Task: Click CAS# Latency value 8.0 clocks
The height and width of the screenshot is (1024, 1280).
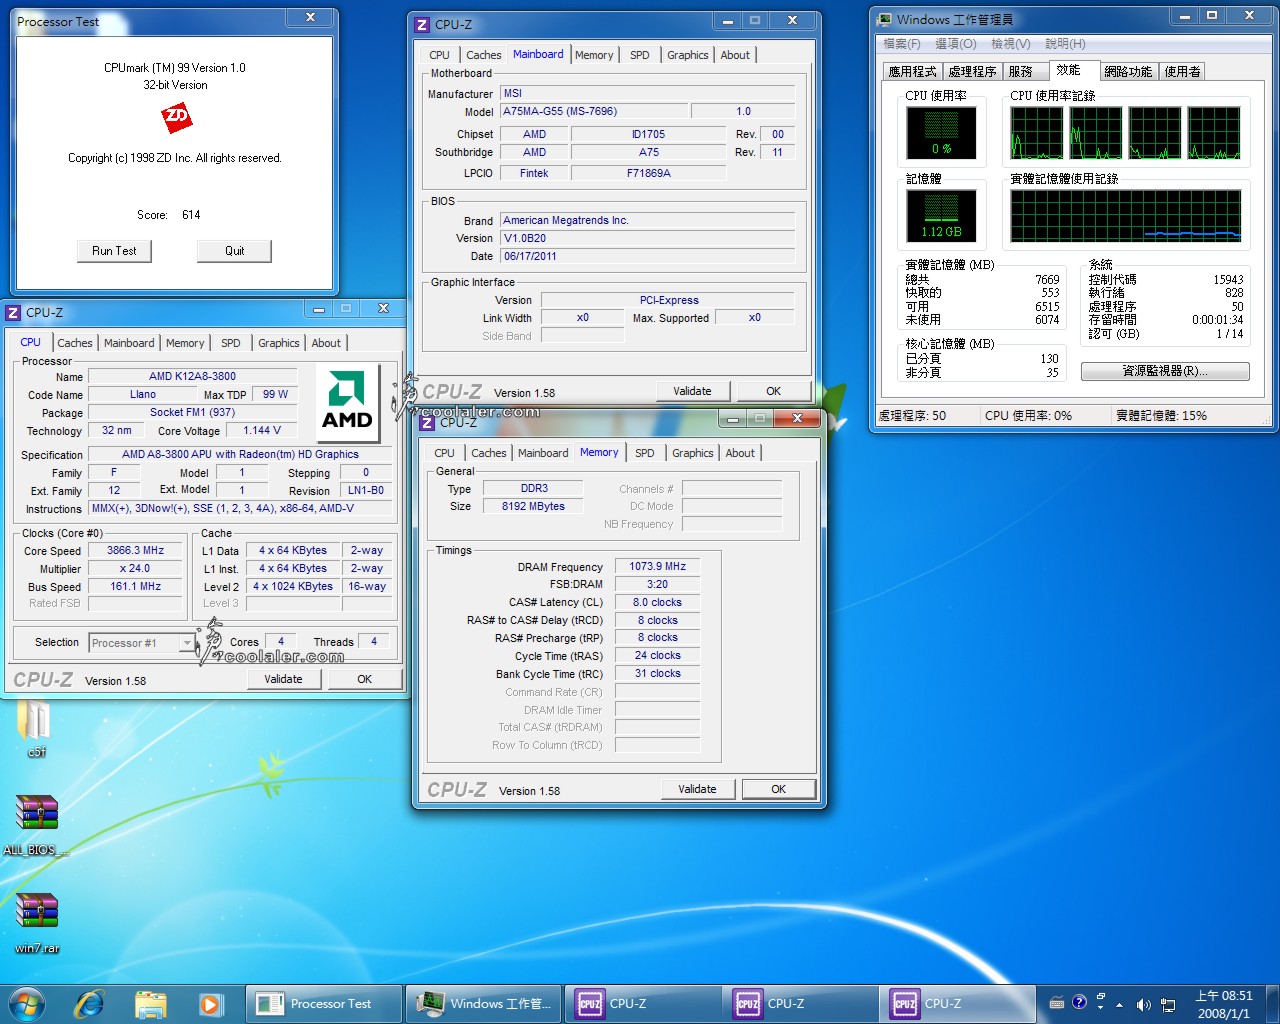Action: pyautogui.click(x=657, y=602)
